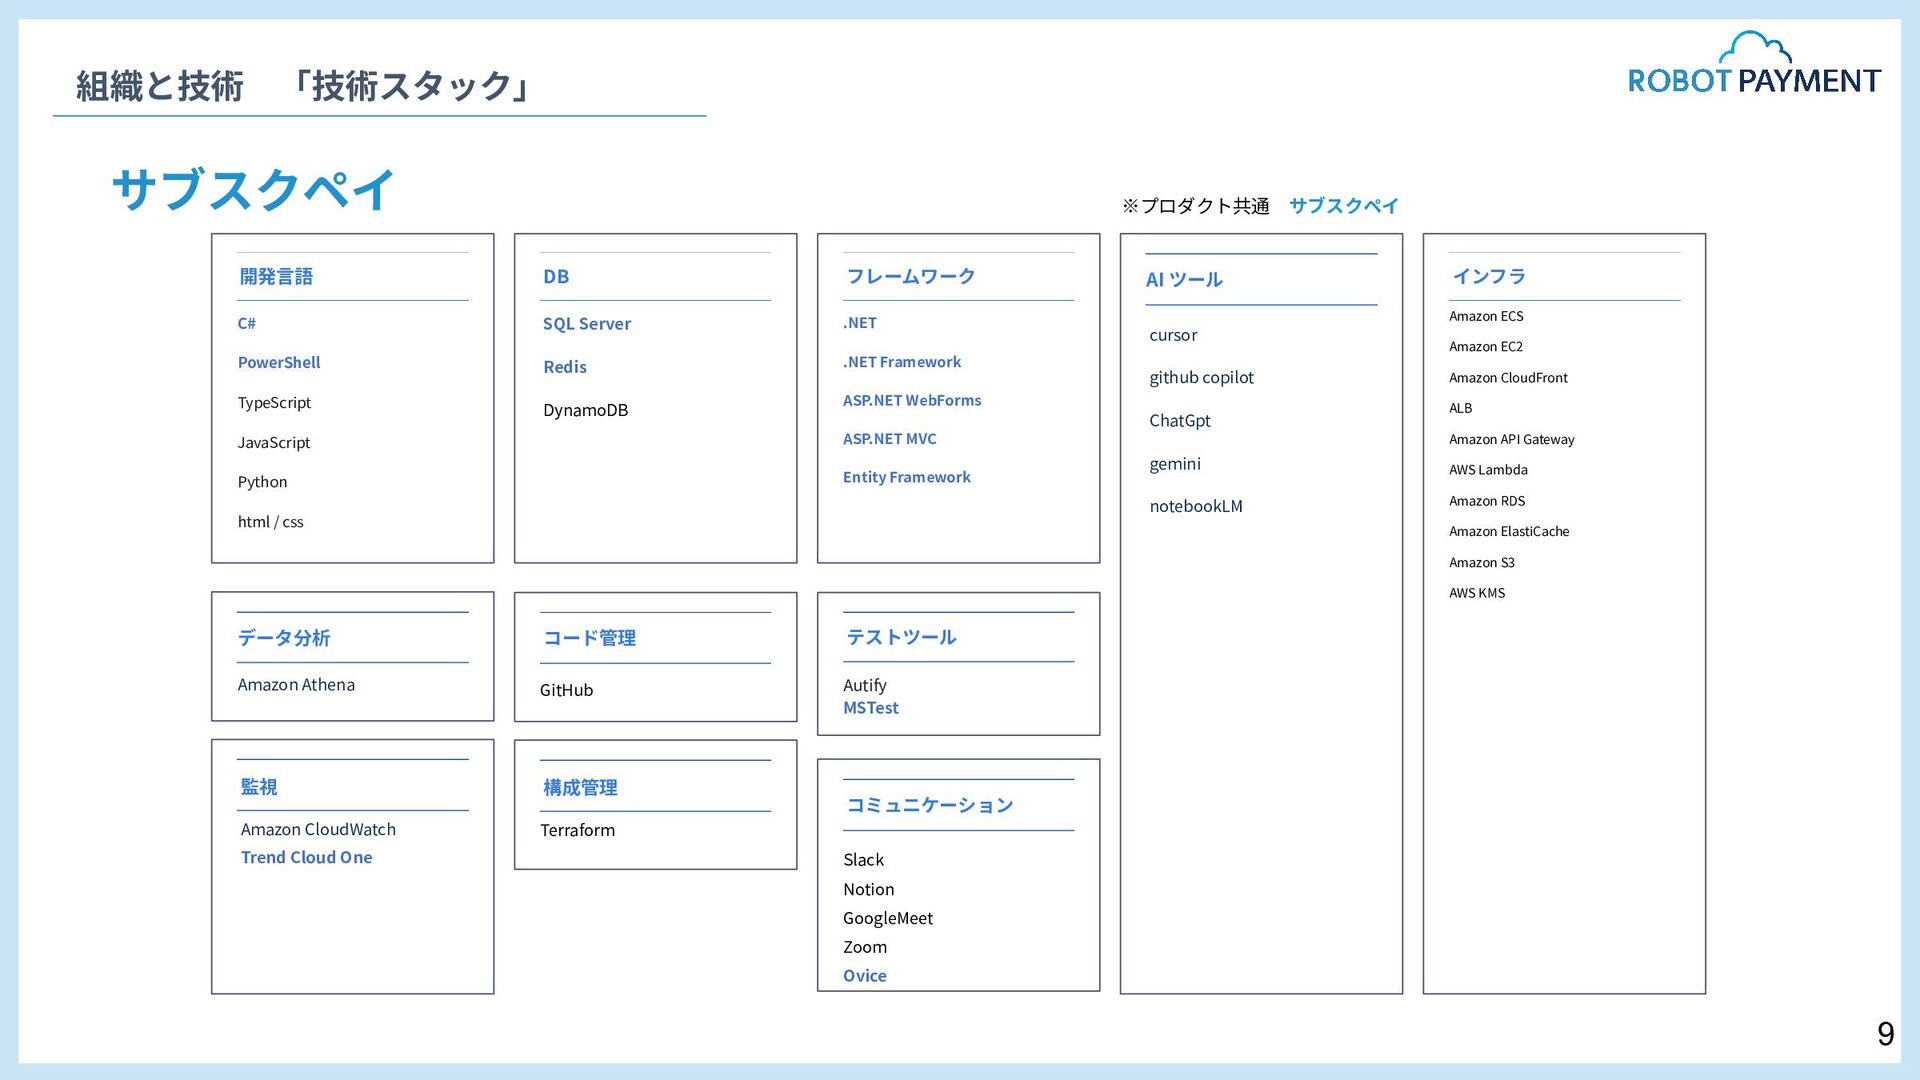Select the C# language item
Viewport: 1920px width, 1080px height.
point(246,323)
